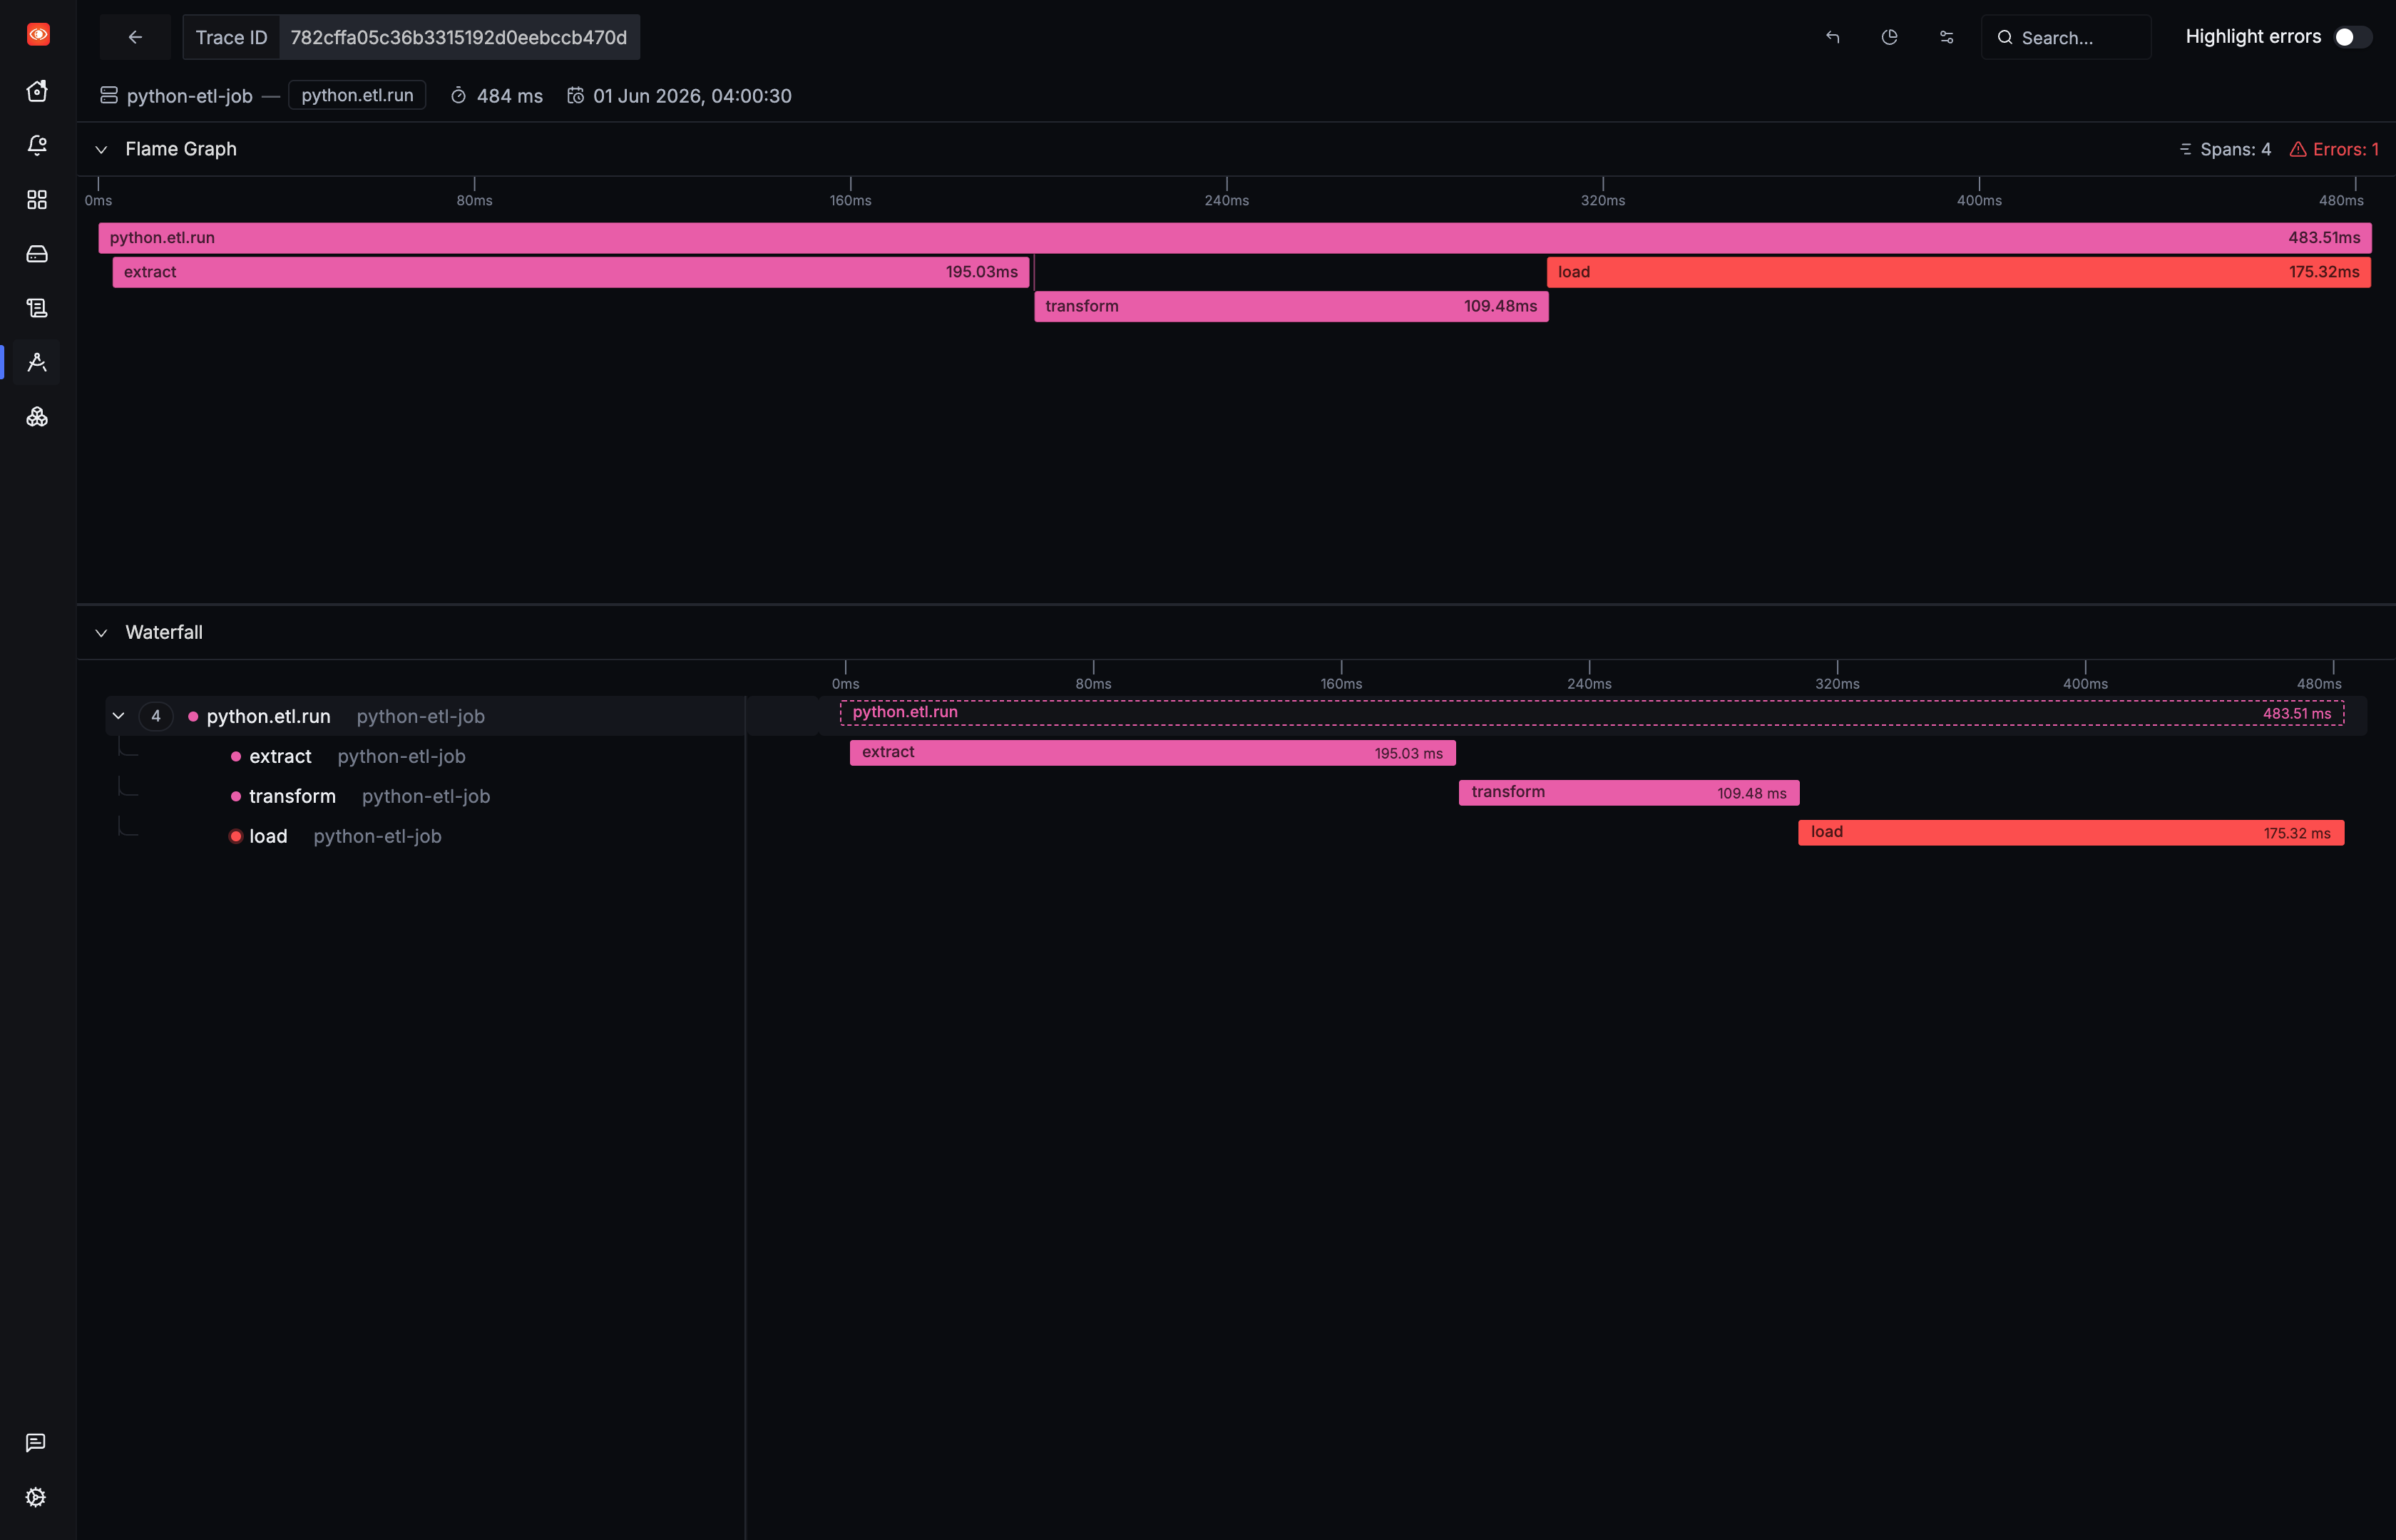Select extract row in waterfall tree
This screenshot has height=1540, width=2396.
coord(425,756)
